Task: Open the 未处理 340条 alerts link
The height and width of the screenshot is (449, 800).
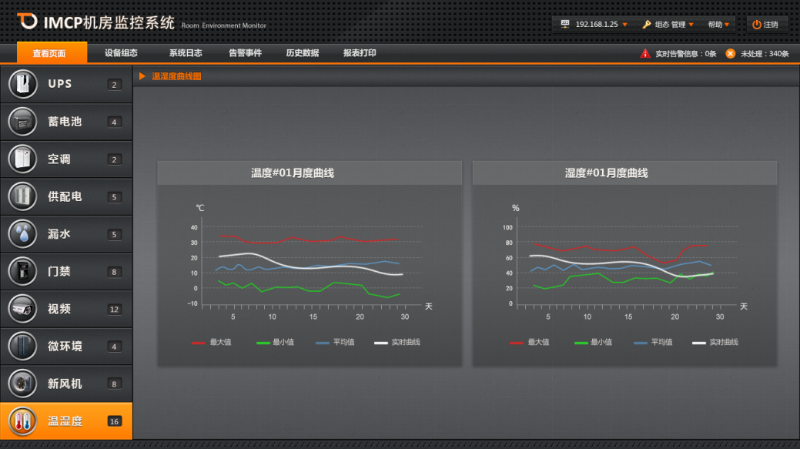Action: [x=758, y=54]
